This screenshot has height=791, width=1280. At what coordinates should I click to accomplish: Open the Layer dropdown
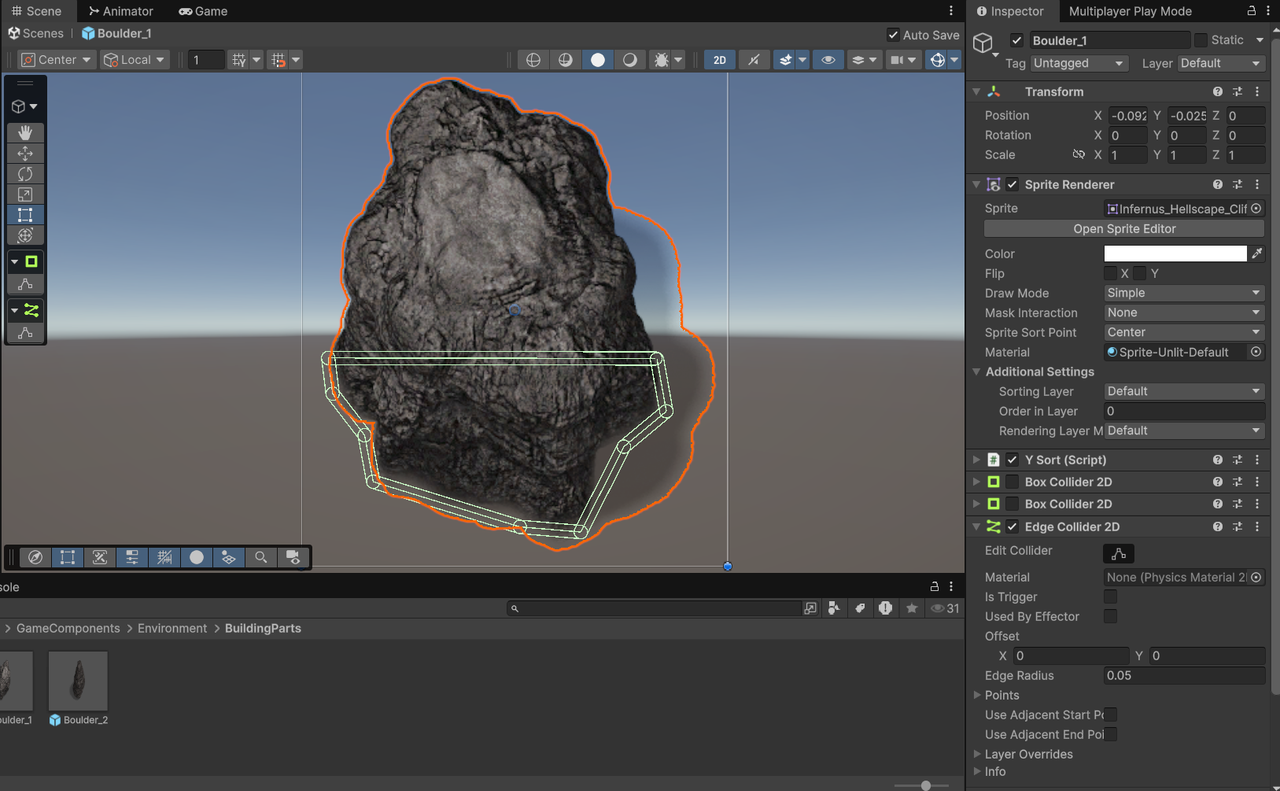1221,63
